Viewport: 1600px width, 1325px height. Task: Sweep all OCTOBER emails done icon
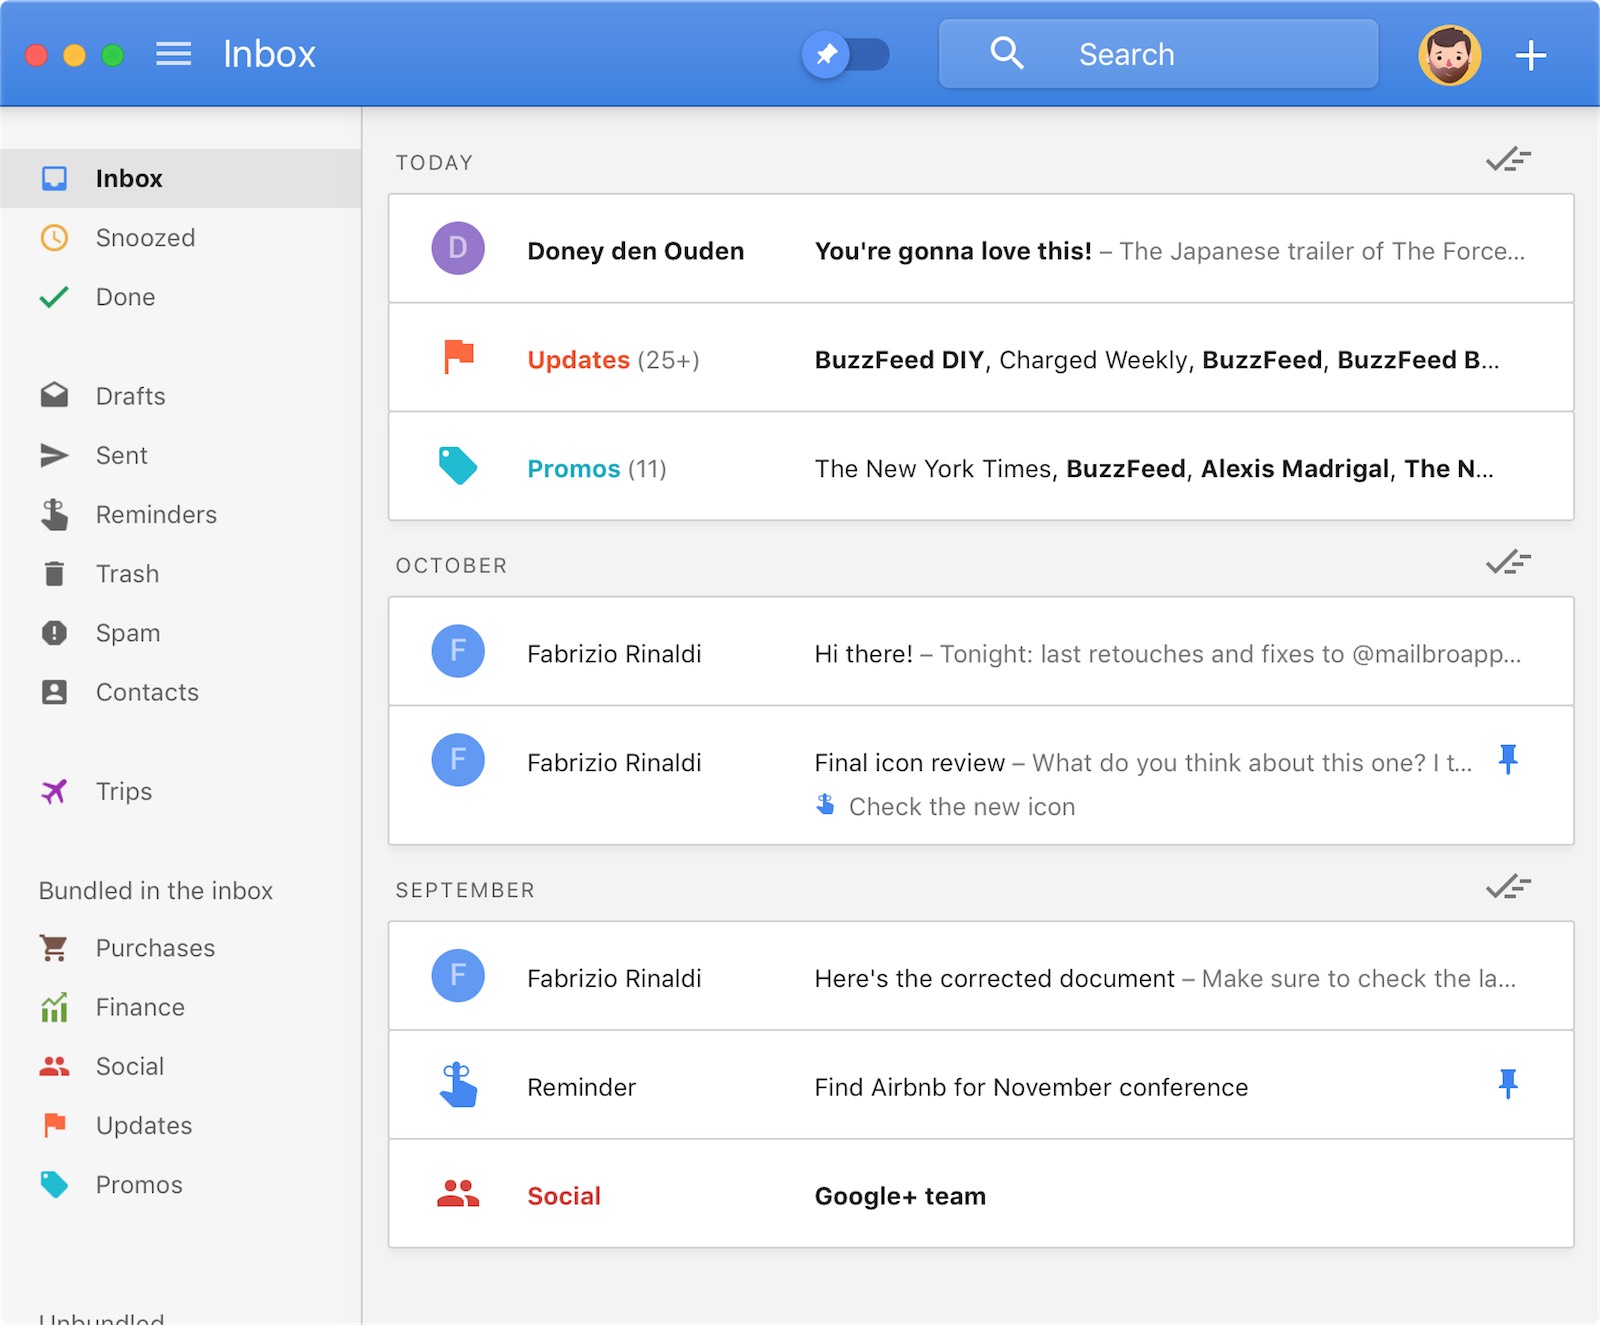(1508, 563)
